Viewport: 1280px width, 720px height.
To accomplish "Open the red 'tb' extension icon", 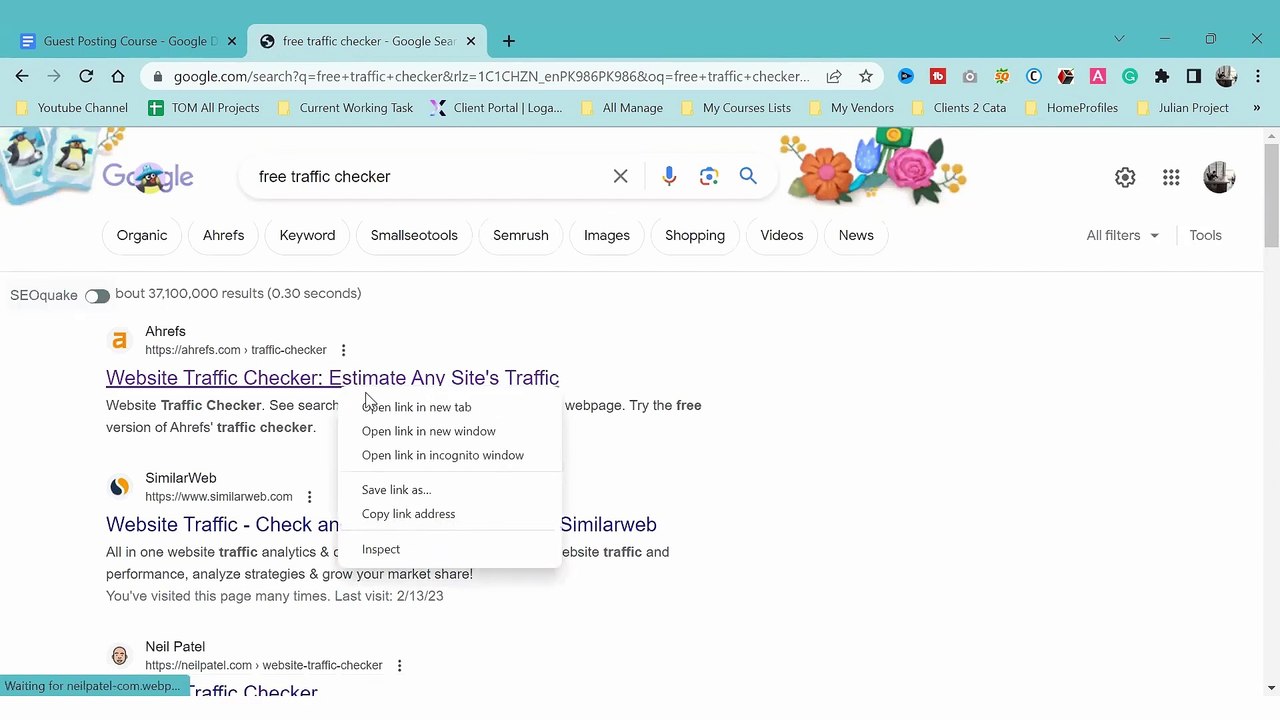I will [x=937, y=76].
